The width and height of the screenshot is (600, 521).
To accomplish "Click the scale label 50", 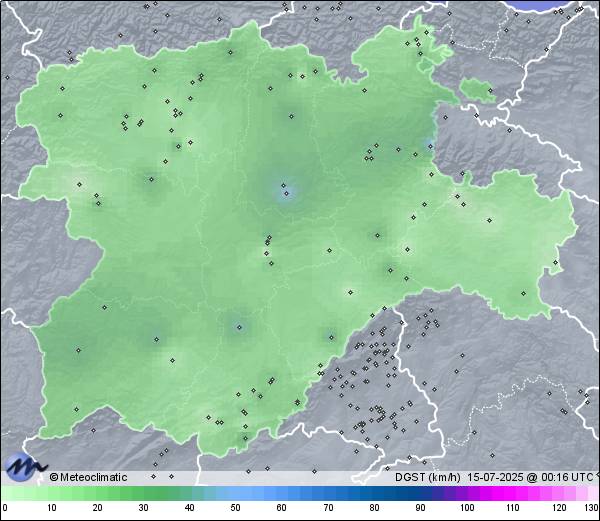I will point(235,508).
